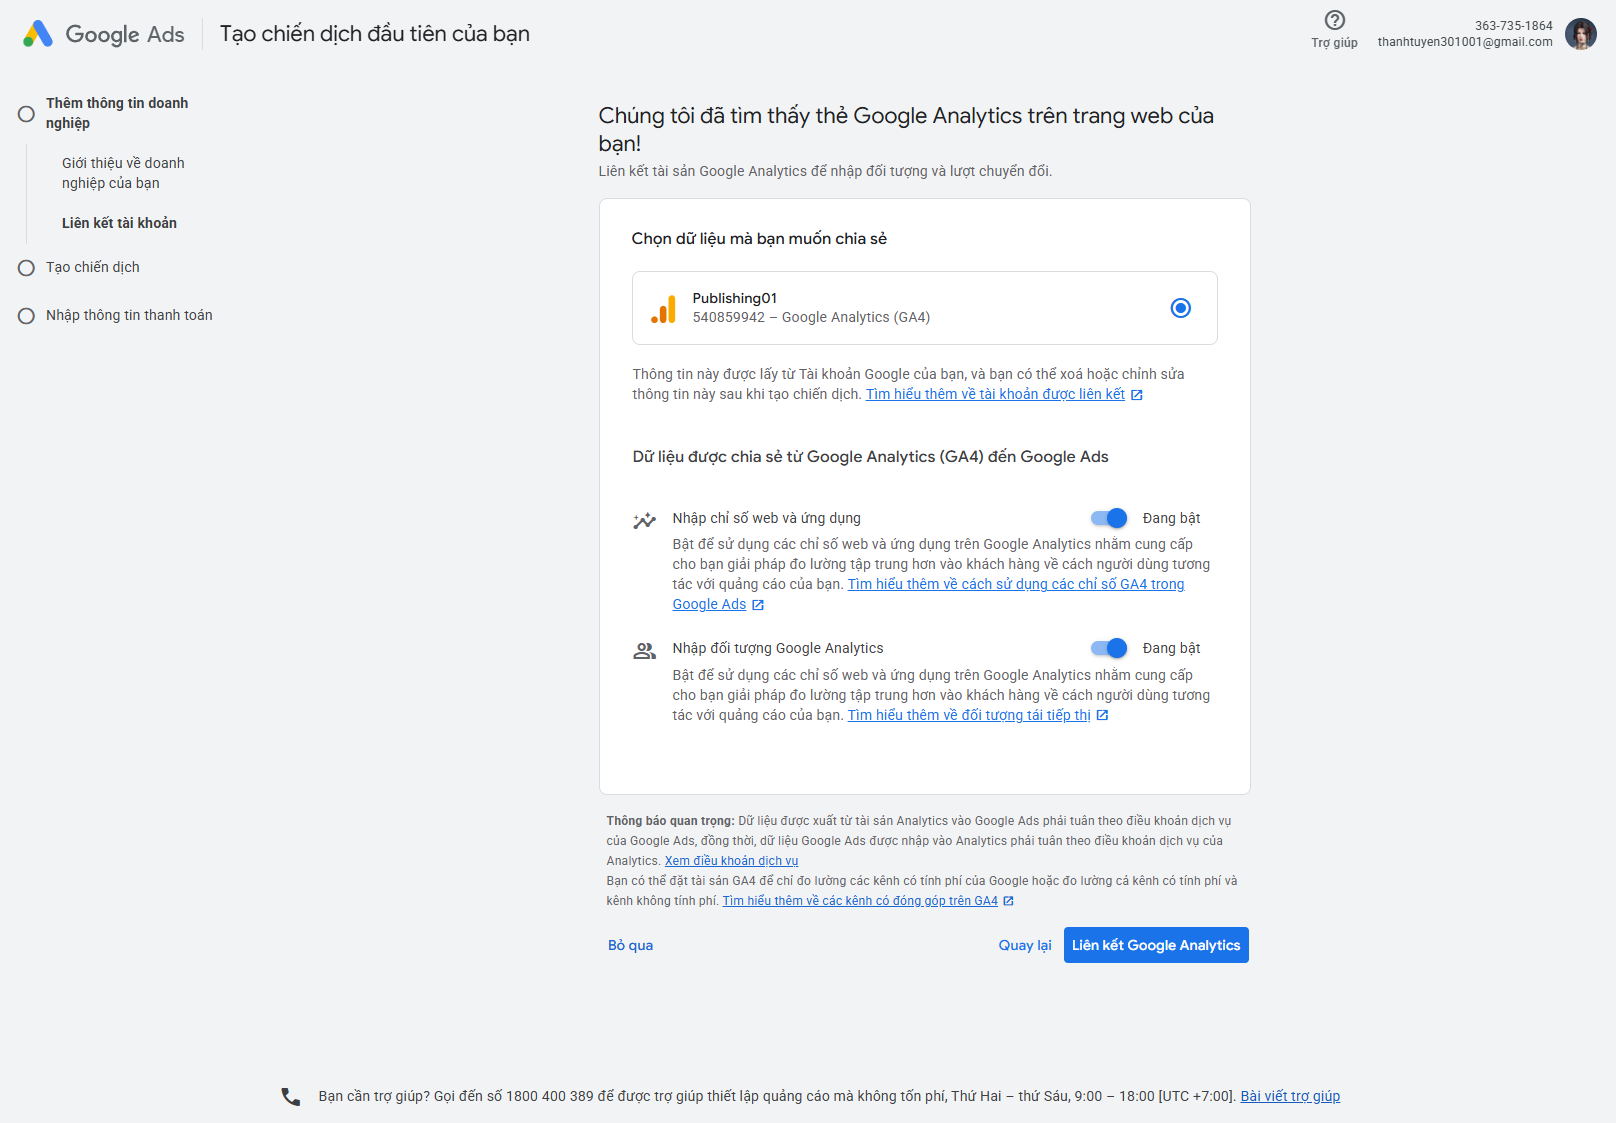Click 'Bỏ qua' to skip linking
Image resolution: width=1616 pixels, height=1123 pixels.
pyautogui.click(x=631, y=945)
